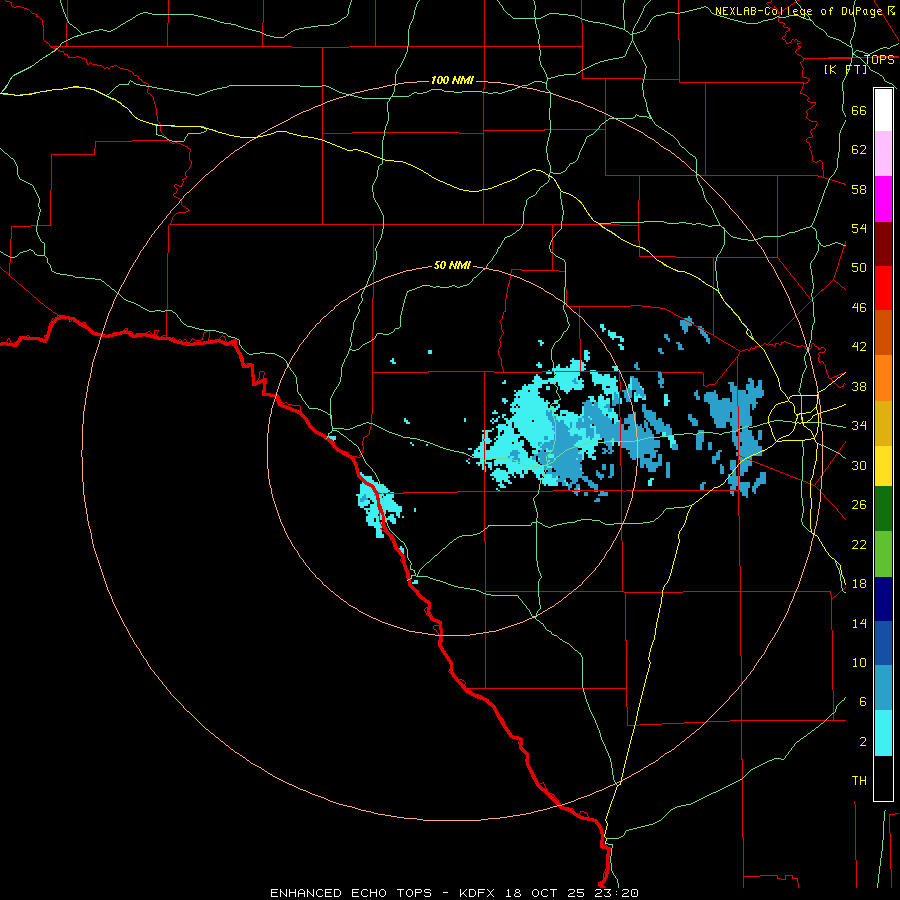Click the blue echo patch near the highway loop
900x900 pixels.
738,425
